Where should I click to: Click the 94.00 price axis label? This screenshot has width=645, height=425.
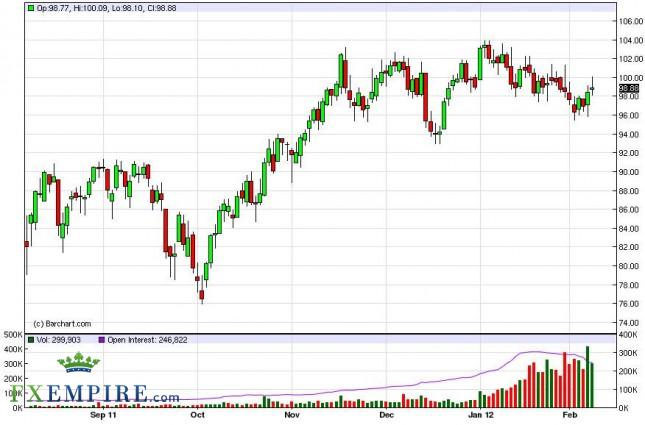pyautogui.click(x=631, y=135)
